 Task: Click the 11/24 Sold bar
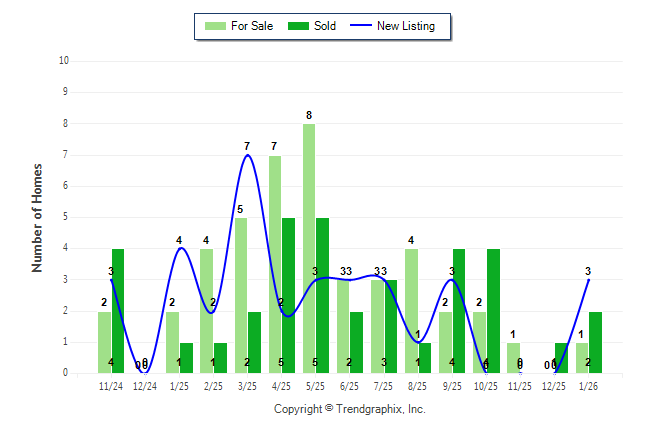(118, 310)
